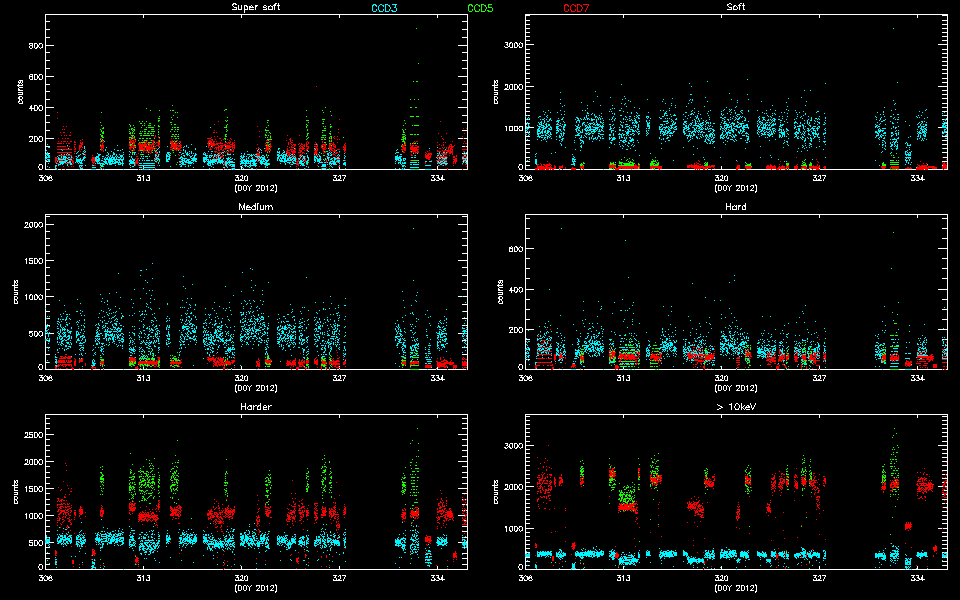Click the 334 x-axis tick in Medium plot
Screen dimensions: 960x600
pyautogui.click(x=437, y=378)
